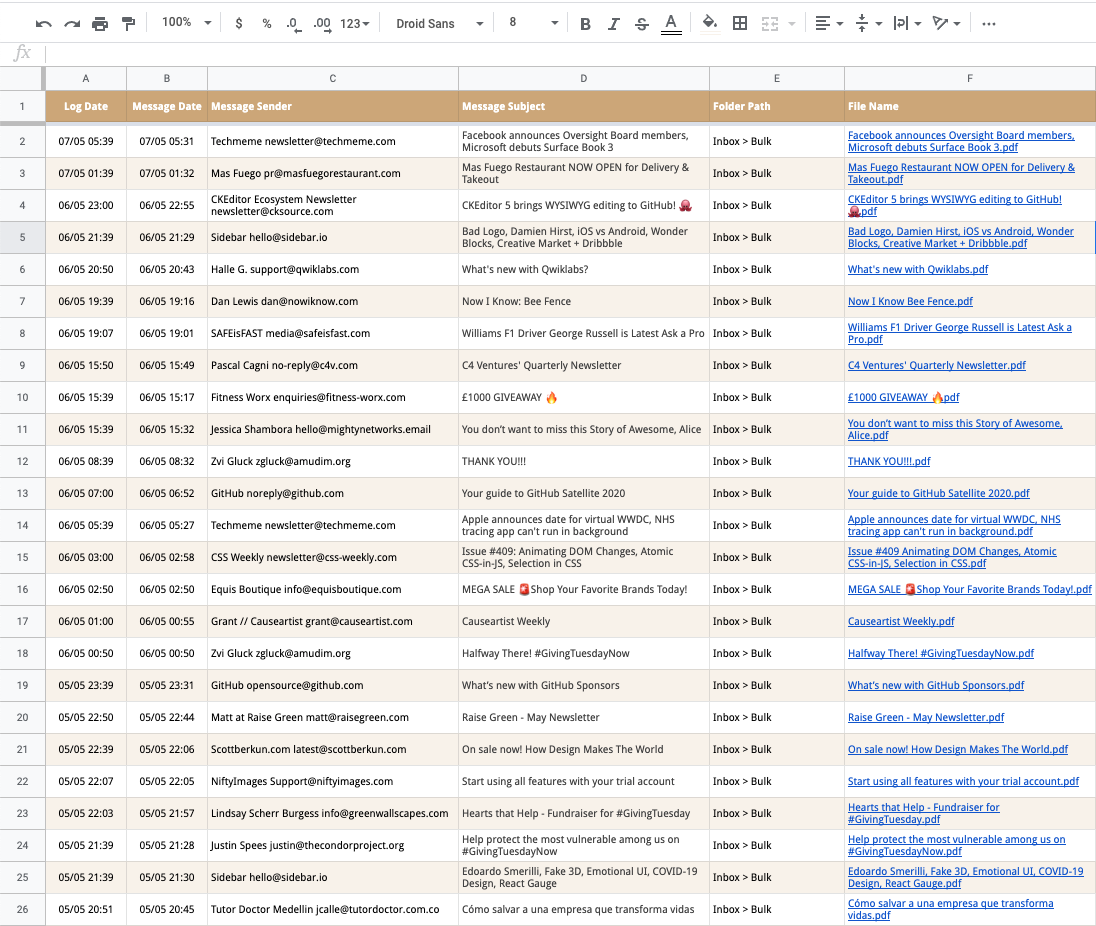Apply strikethrough formatting

point(642,24)
